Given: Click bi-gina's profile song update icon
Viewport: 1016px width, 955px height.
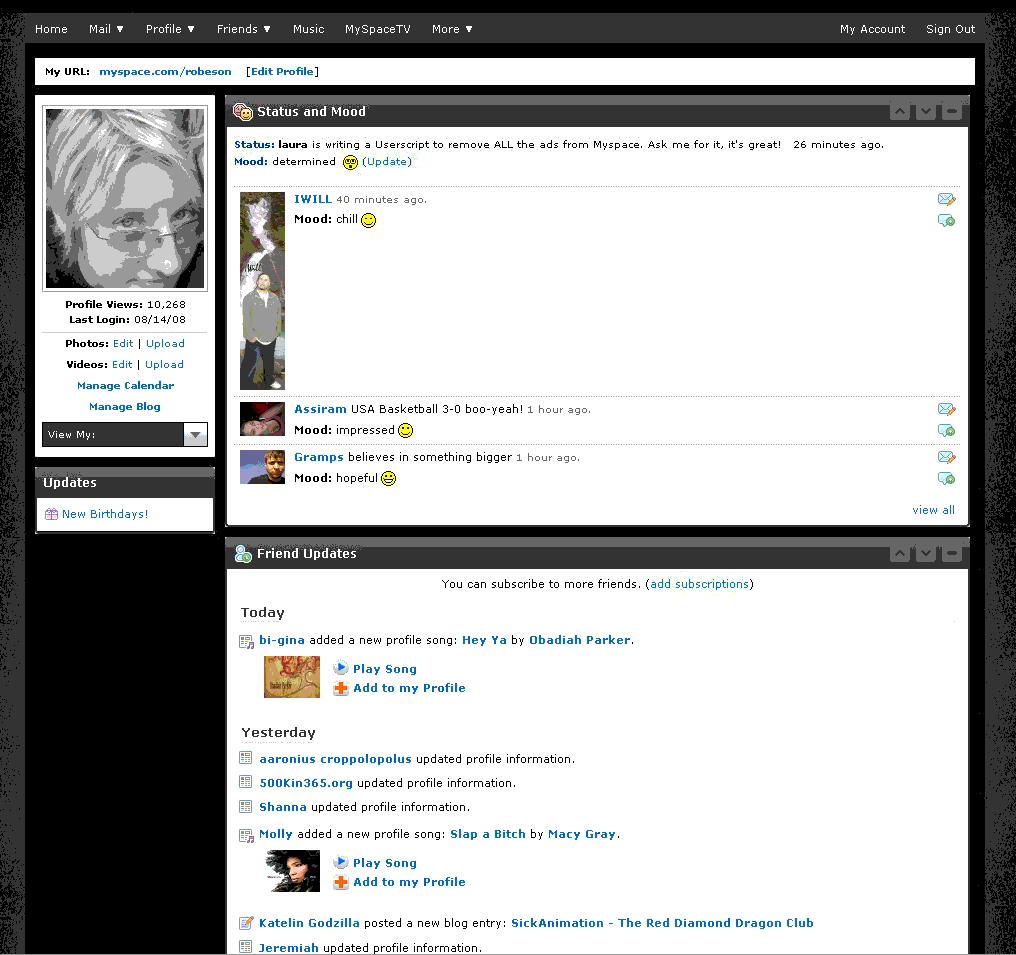Looking at the screenshot, I should click(246, 641).
